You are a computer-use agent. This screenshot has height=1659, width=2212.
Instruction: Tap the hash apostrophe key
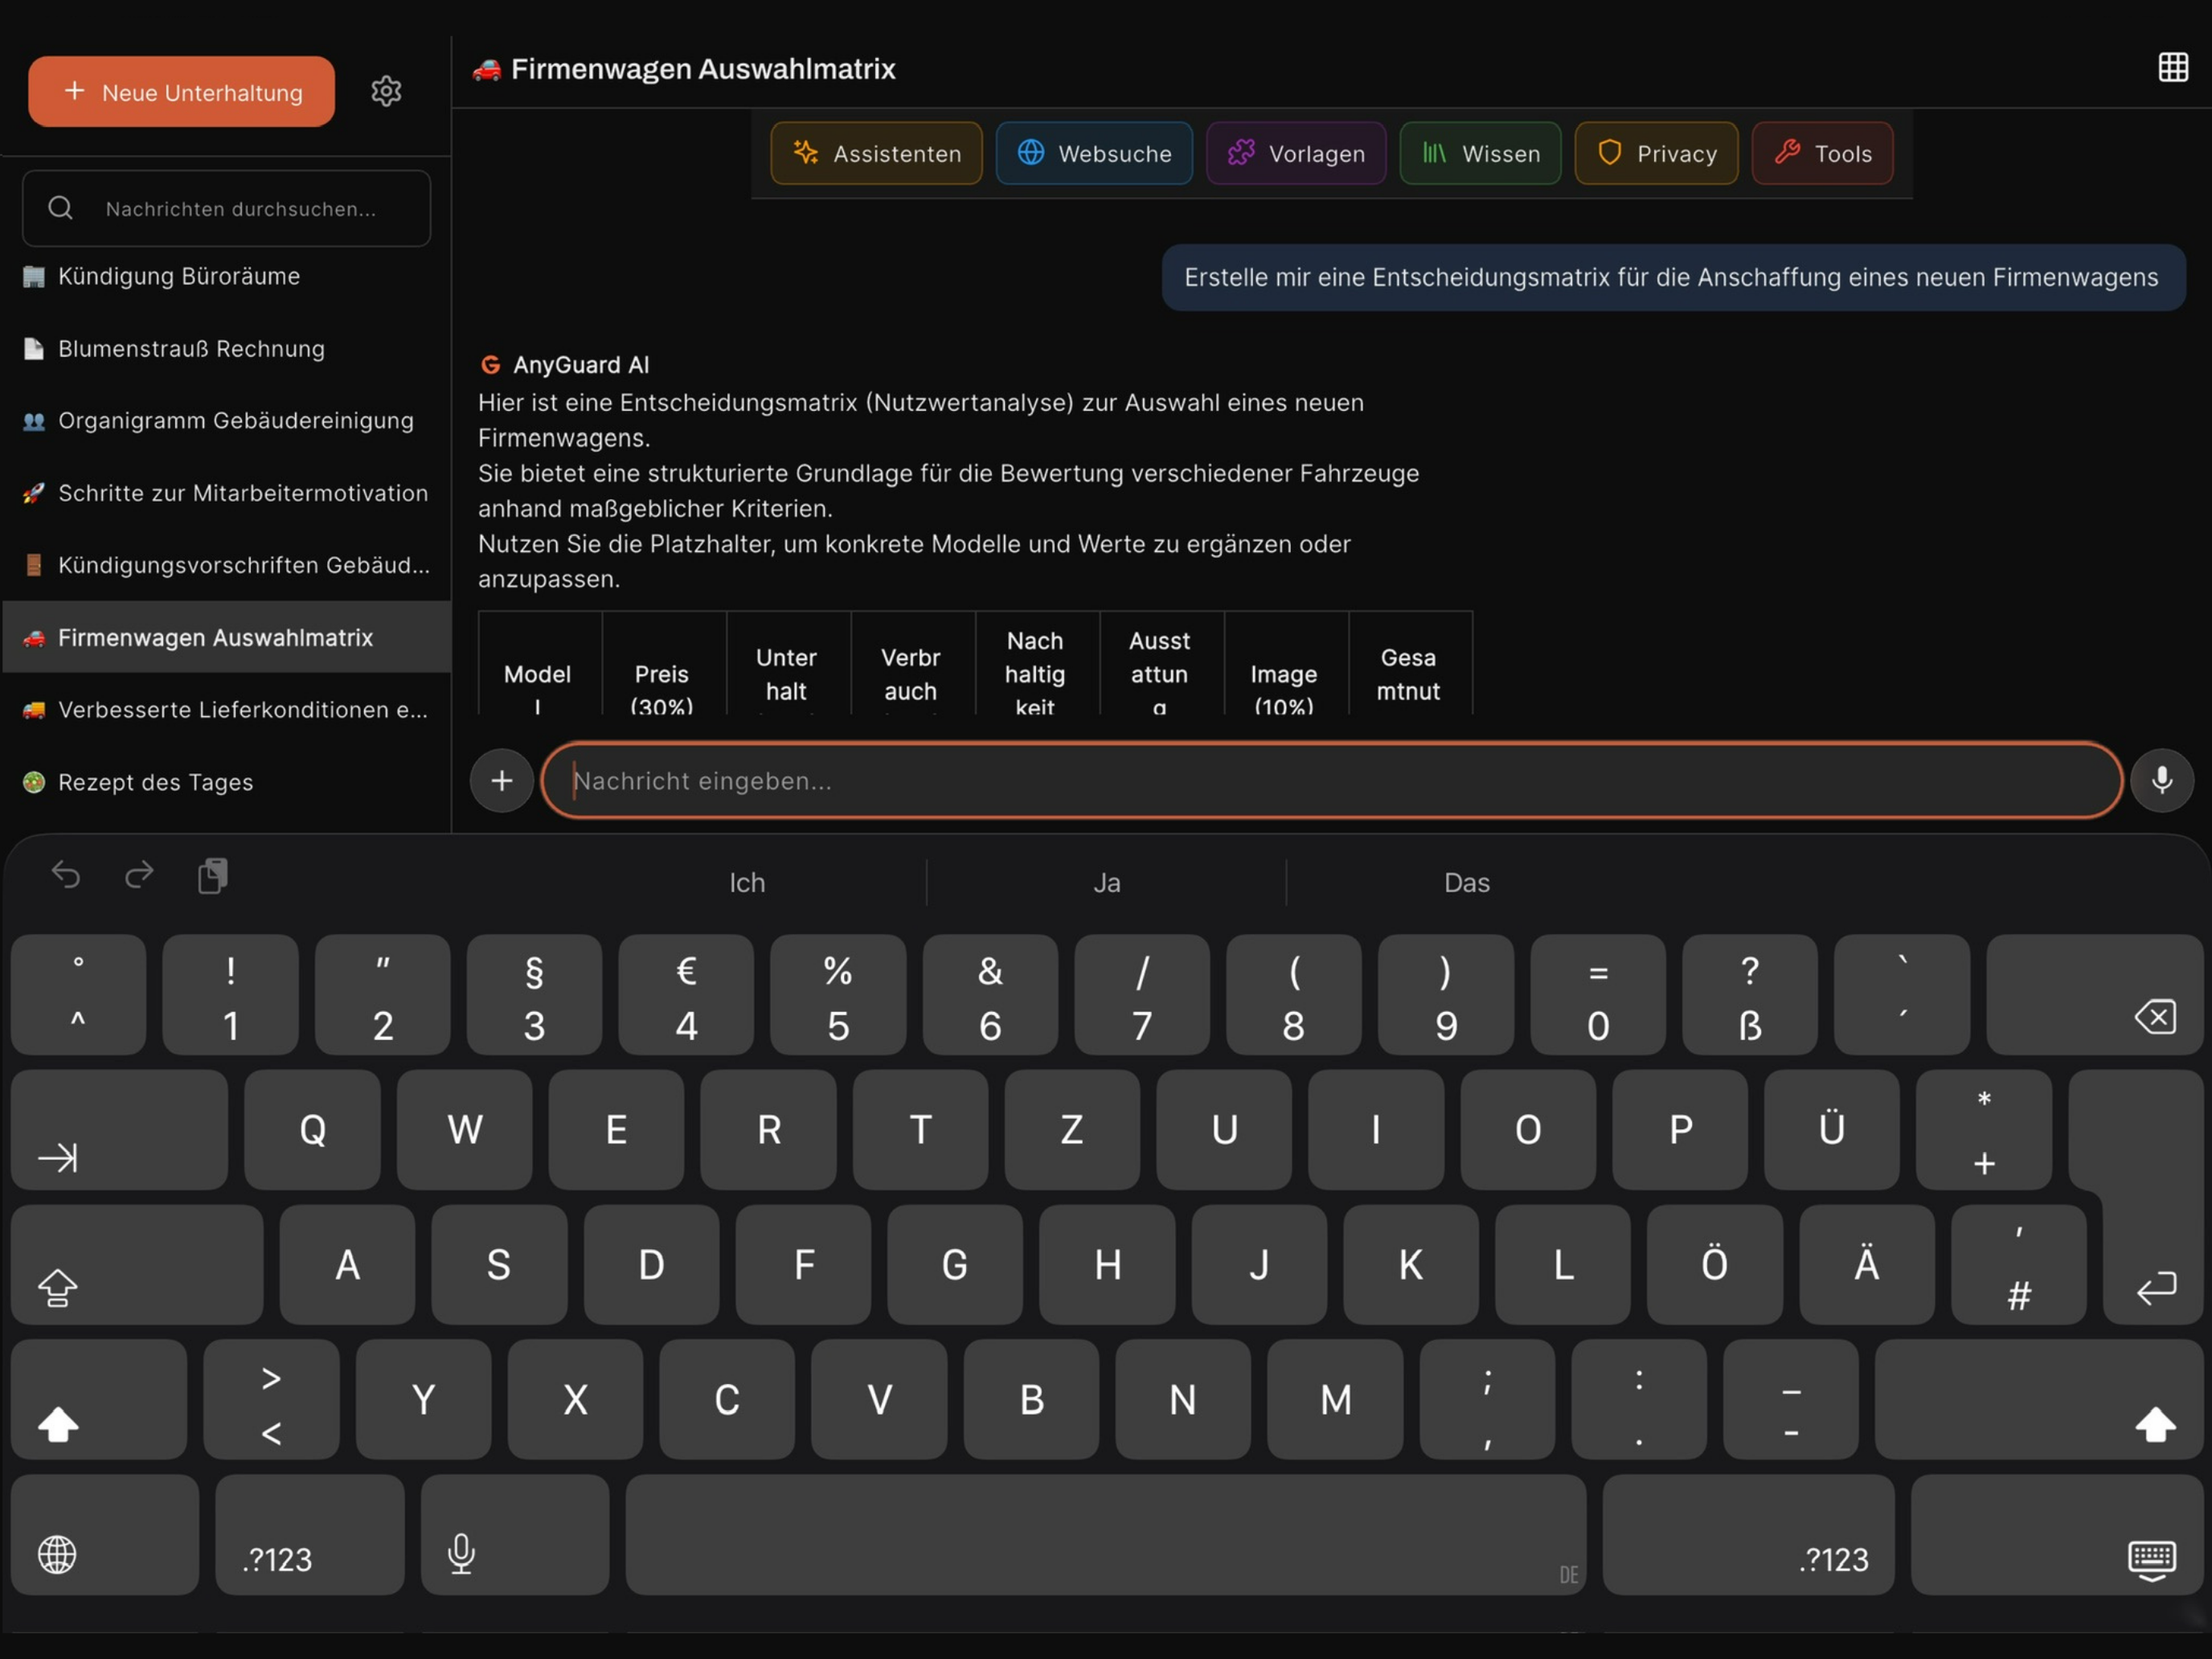pyautogui.click(x=2019, y=1265)
